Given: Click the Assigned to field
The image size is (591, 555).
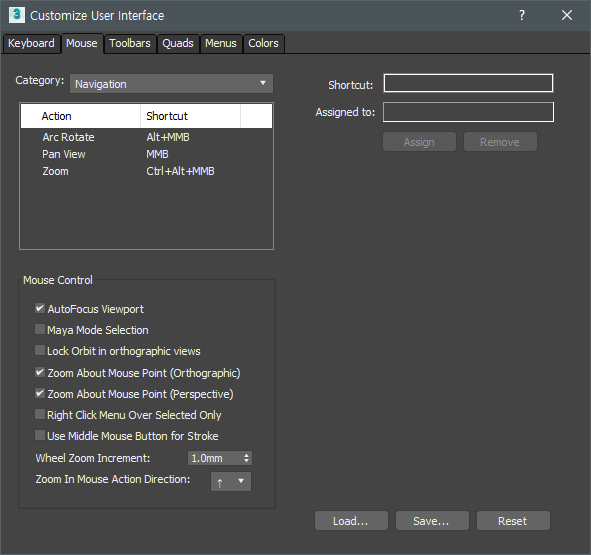Looking at the screenshot, I should pos(469,112).
